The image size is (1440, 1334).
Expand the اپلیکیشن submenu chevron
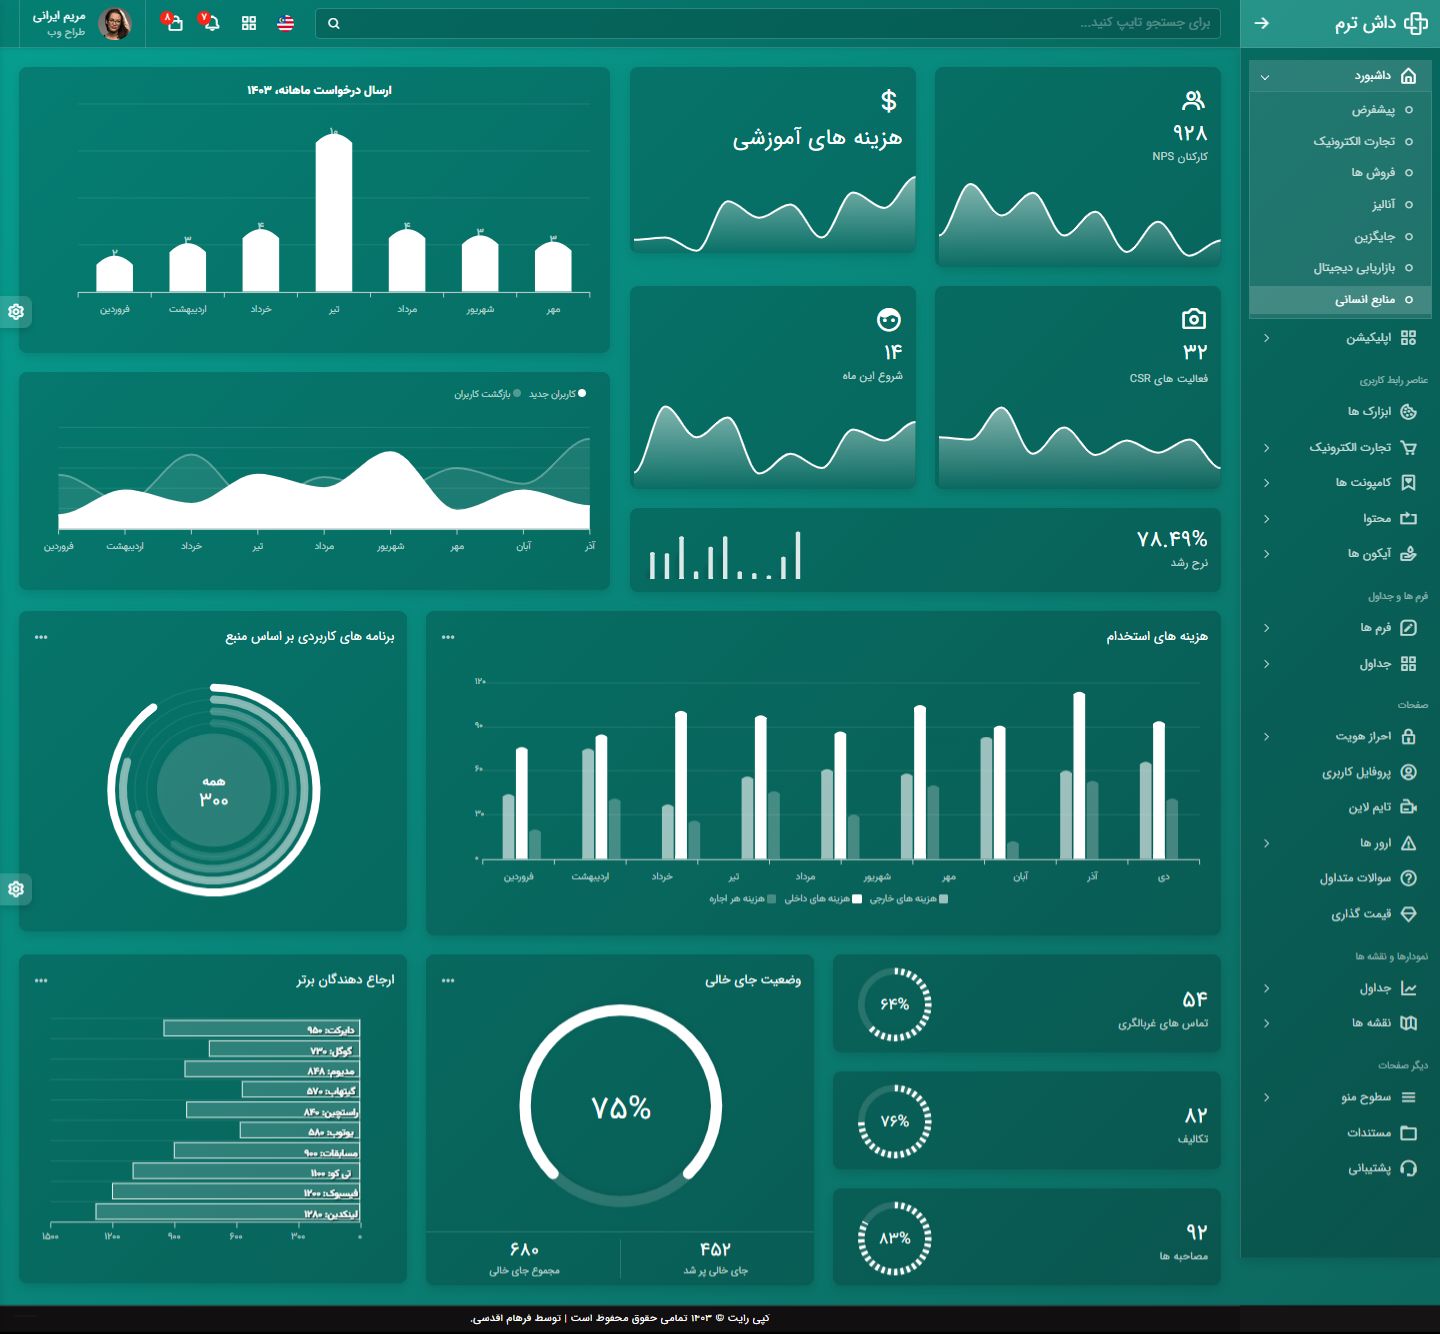point(1266,338)
